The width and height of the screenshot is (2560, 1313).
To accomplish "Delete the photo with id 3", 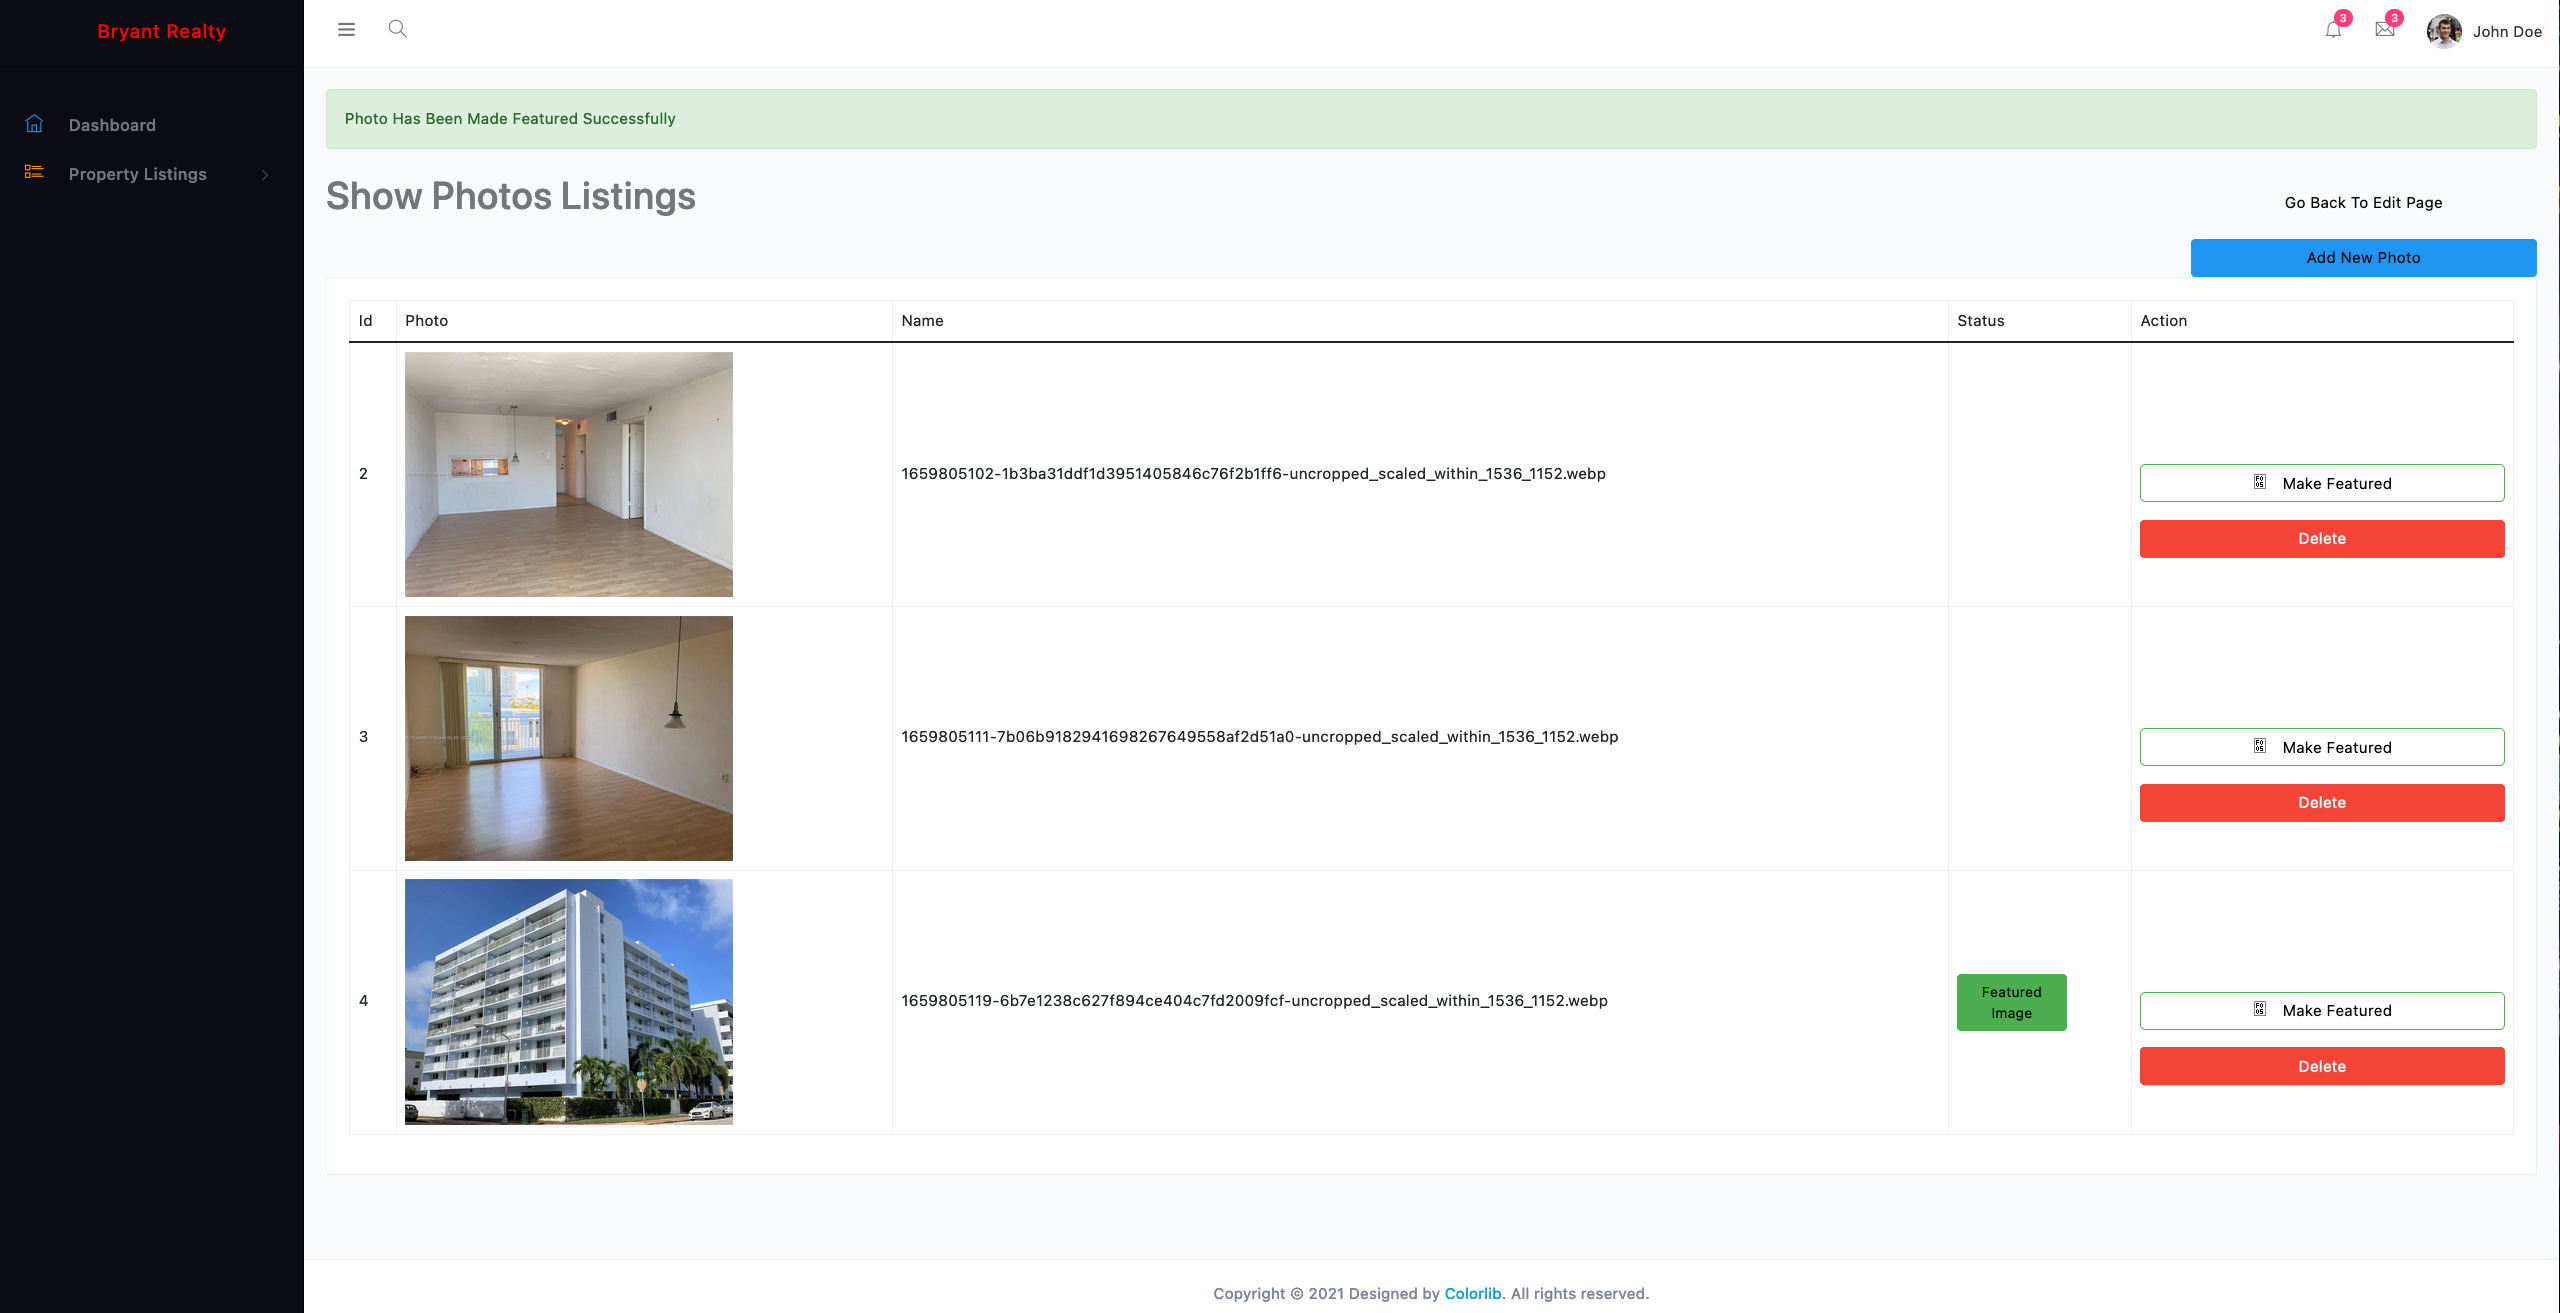I will 2322,803.
